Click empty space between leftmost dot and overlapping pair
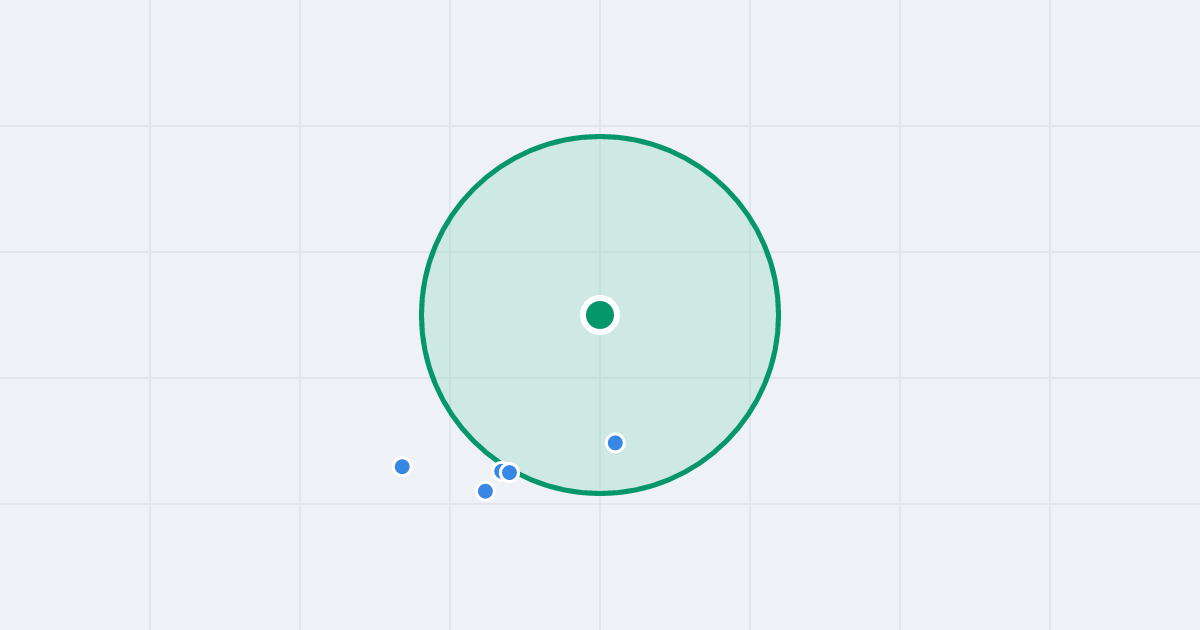1200x630 pixels. (450, 469)
